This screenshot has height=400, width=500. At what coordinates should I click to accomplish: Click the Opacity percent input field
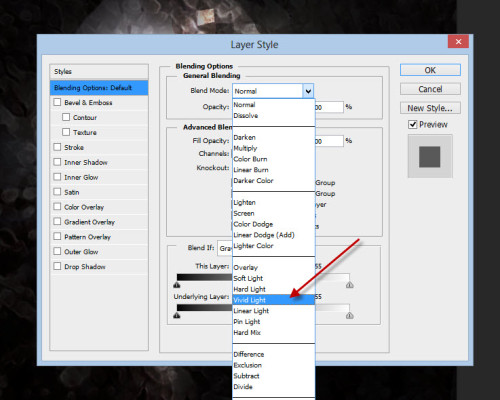pos(329,107)
